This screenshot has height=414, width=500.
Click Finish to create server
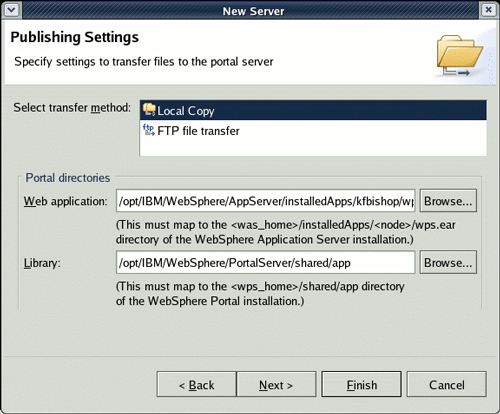point(361,384)
